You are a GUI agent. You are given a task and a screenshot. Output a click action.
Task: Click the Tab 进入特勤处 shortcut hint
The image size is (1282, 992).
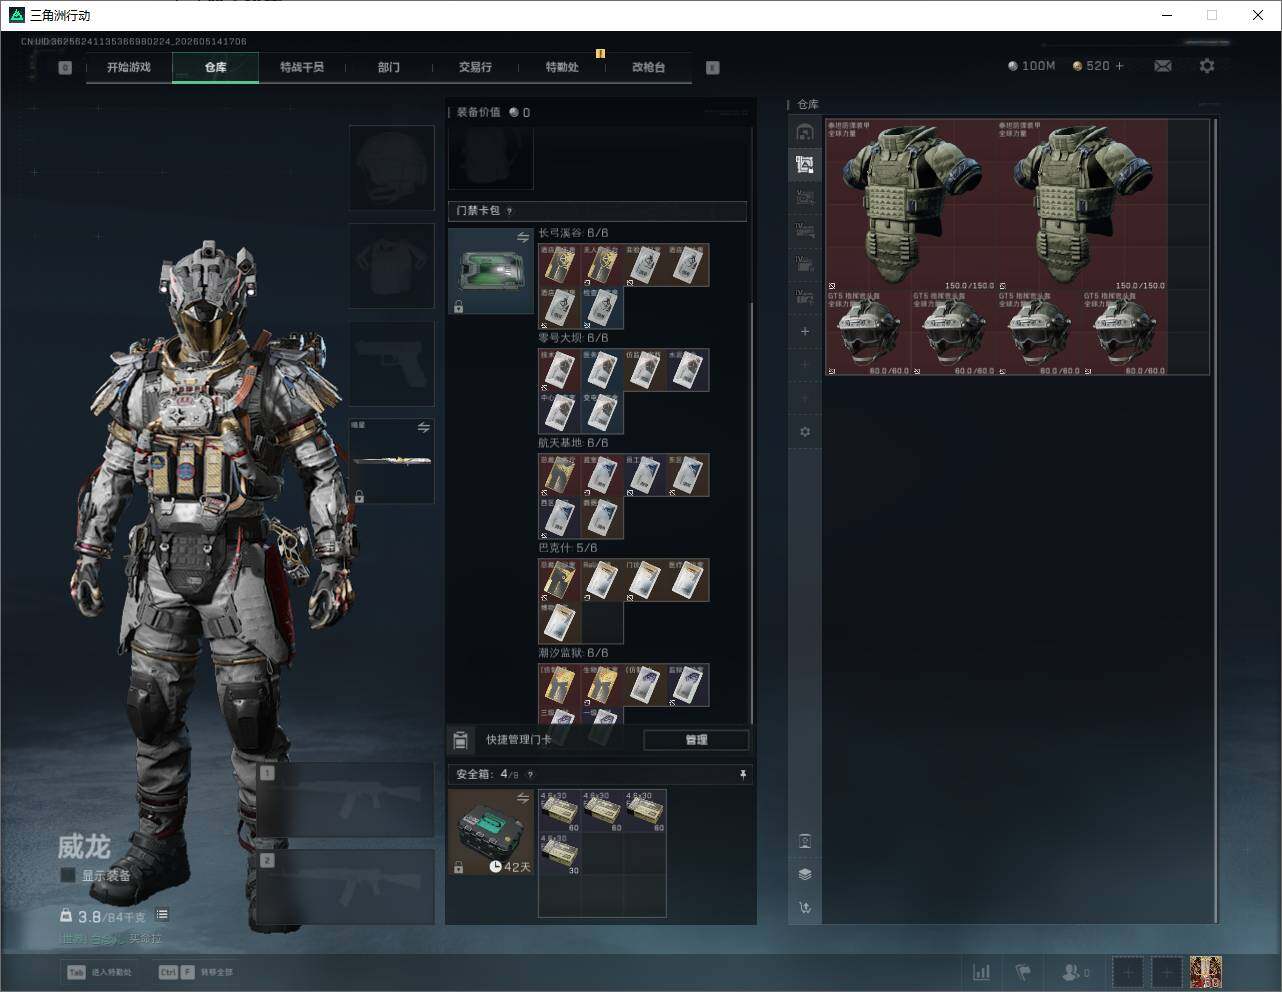tap(99, 972)
